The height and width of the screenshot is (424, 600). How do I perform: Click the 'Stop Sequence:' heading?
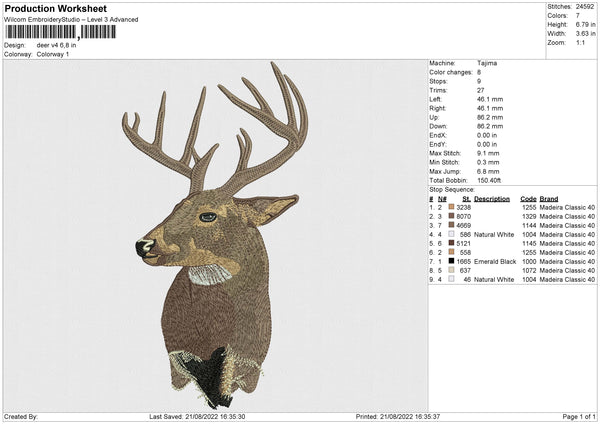click(452, 190)
